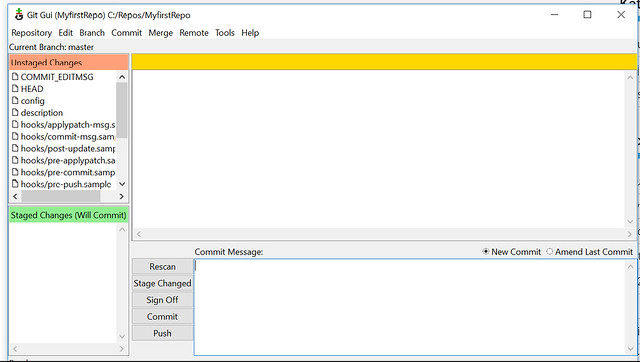Click the Stage Changed button
Viewport: 640px width, 362px height.
click(x=162, y=283)
